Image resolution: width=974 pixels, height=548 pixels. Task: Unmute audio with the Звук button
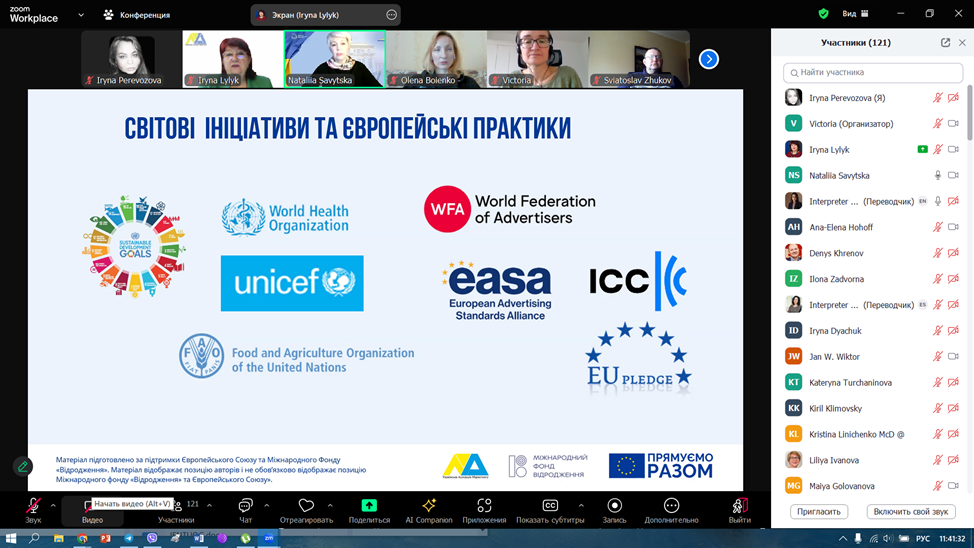33,511
